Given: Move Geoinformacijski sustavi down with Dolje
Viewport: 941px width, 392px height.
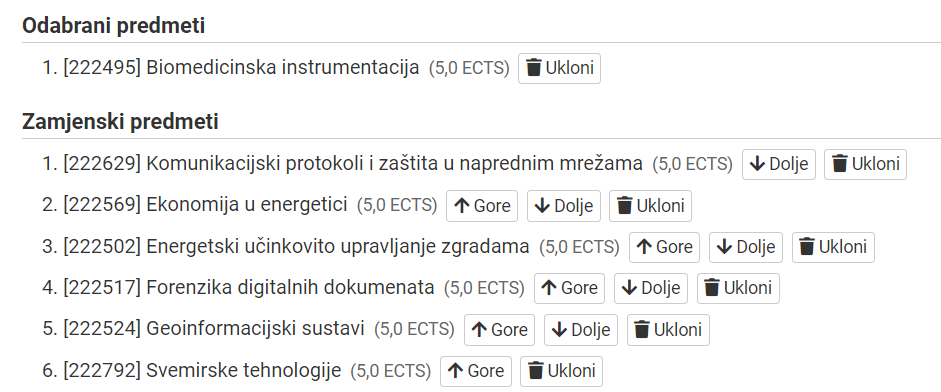Looking at the screenshot, I should (x=581, y=330).
